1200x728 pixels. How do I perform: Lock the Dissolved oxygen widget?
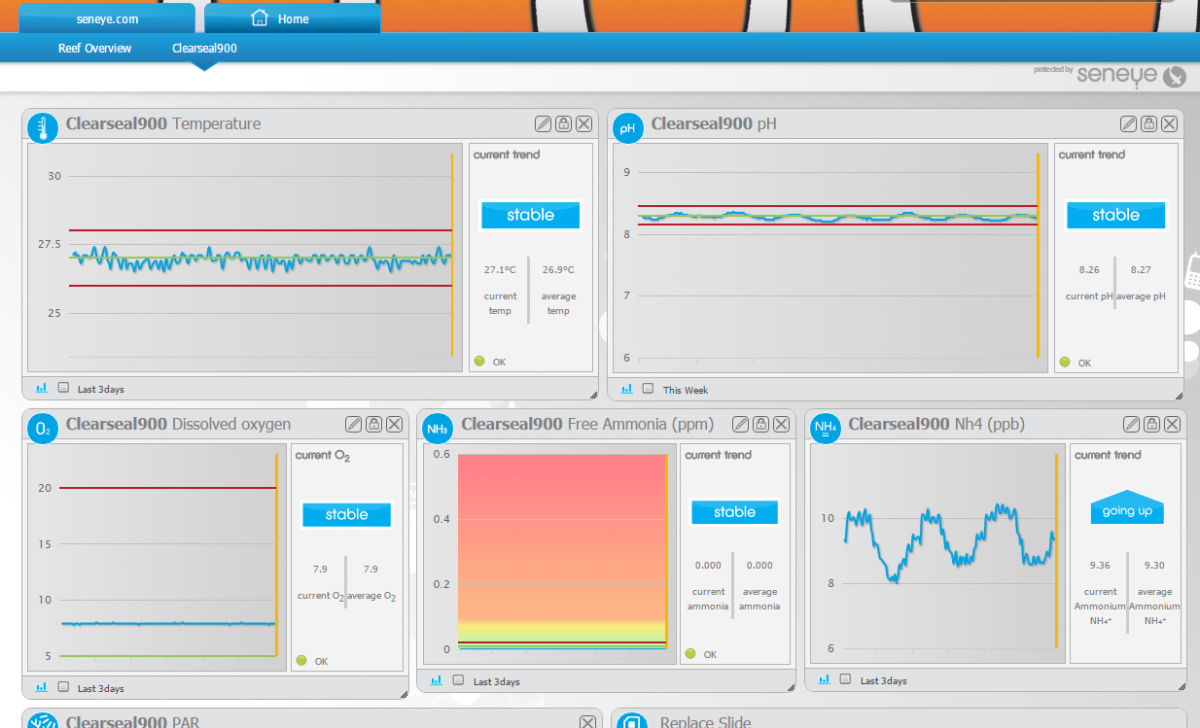click(x=374, y=424)
